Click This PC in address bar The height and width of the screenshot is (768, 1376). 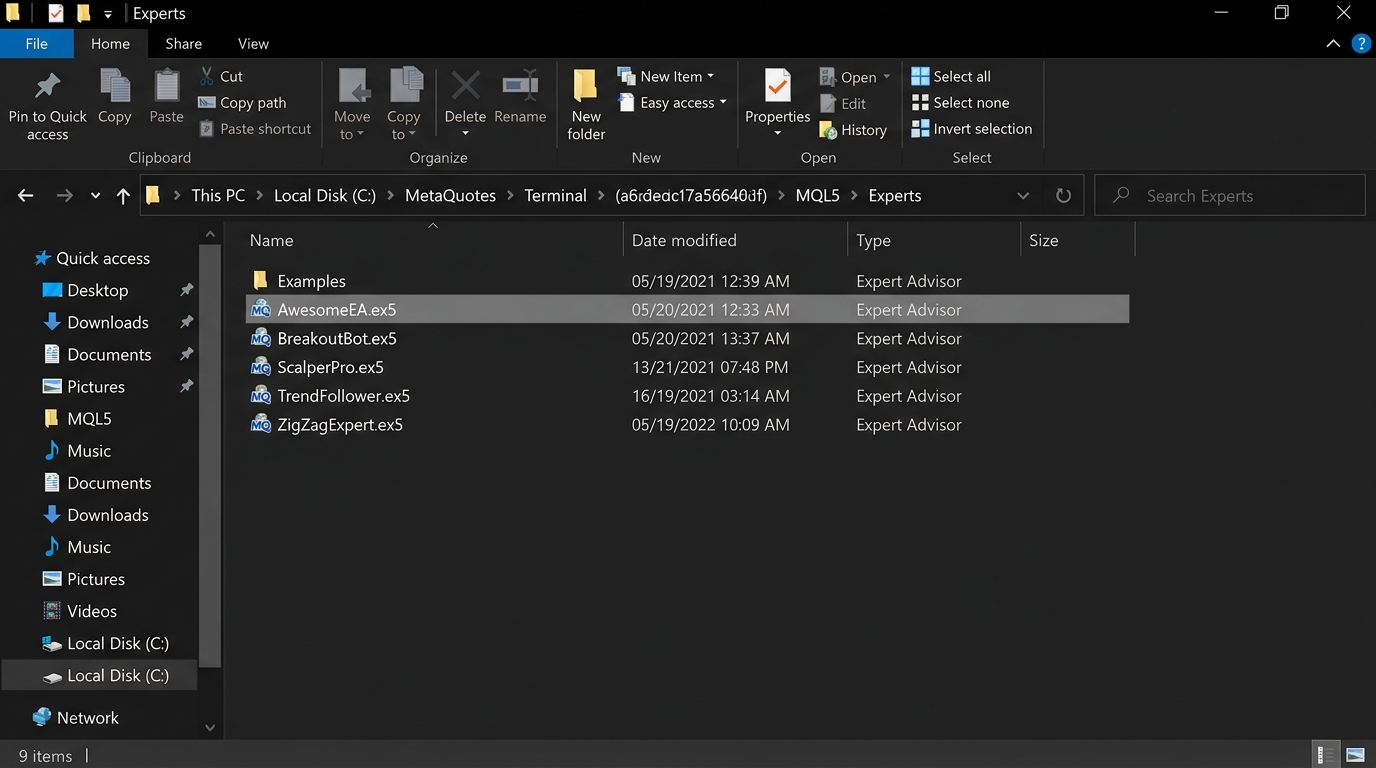coord(218,195)
